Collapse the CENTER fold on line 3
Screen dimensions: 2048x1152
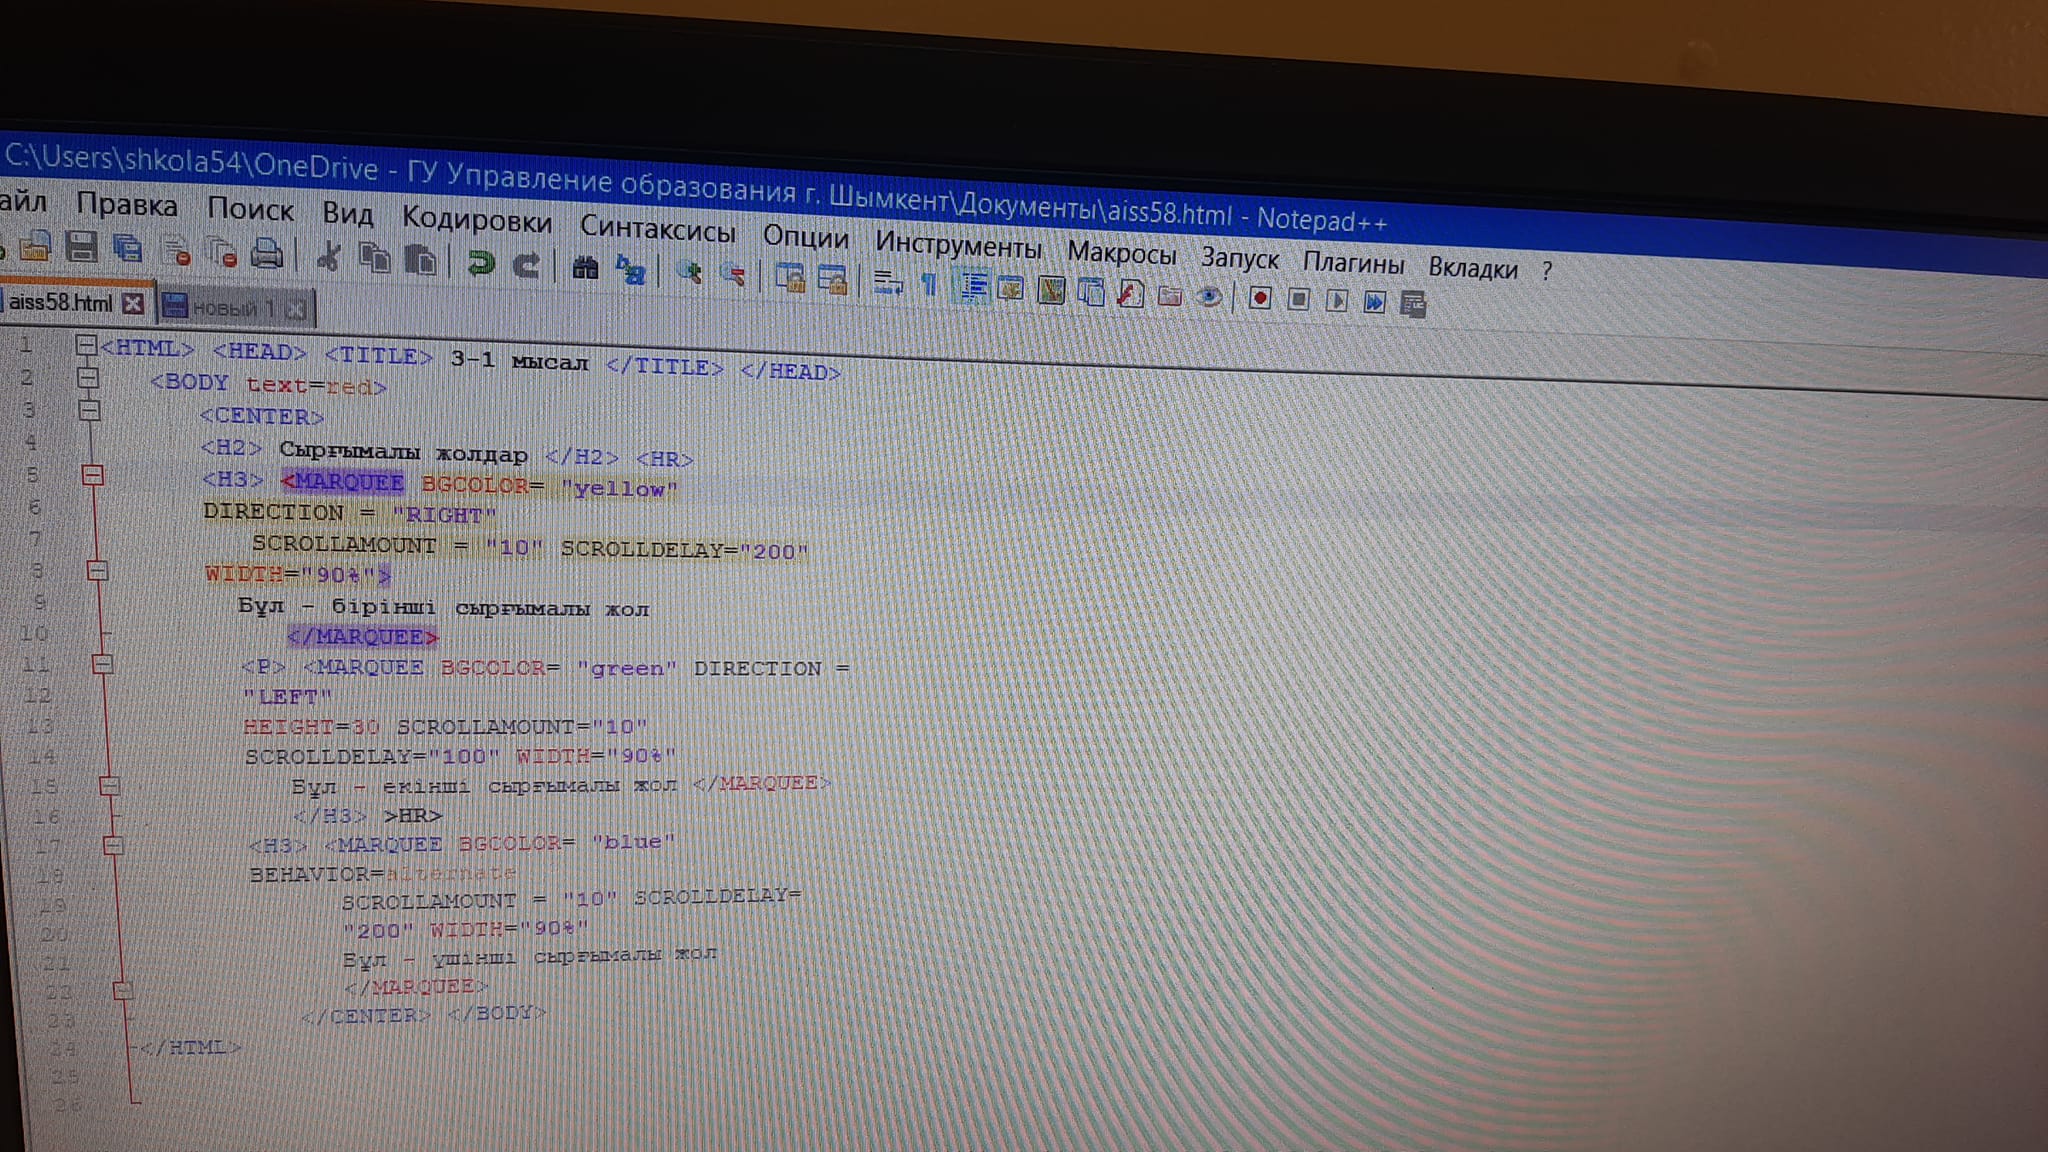pyautogui.click(x=90, y=410)
